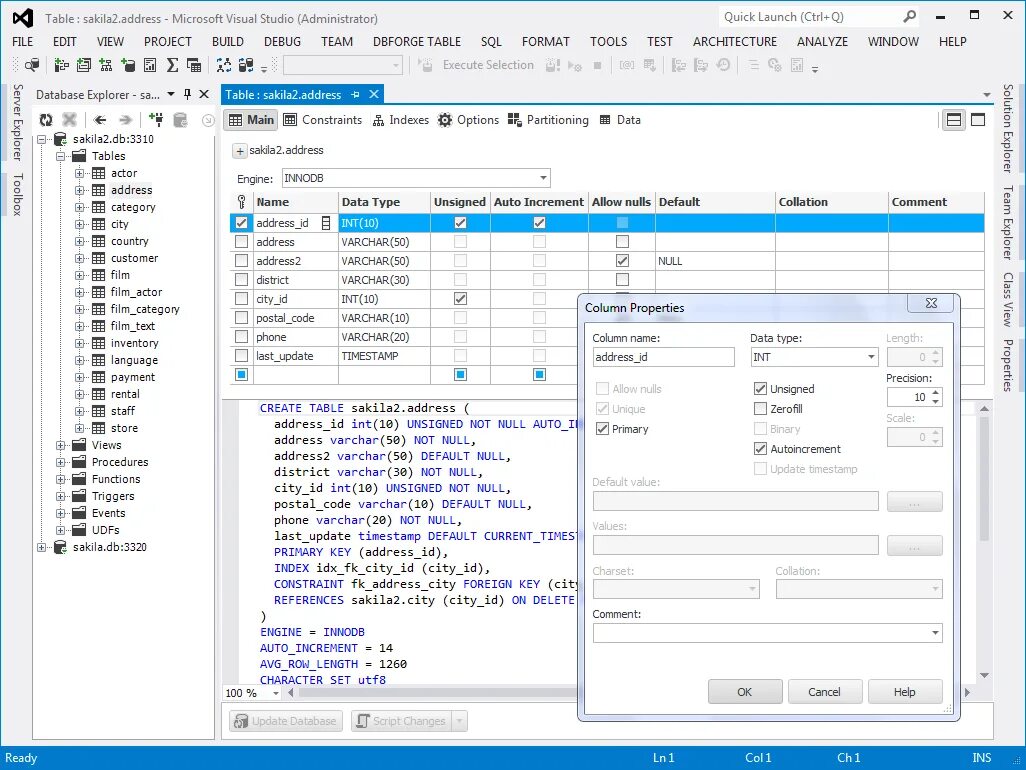Click the single pane layout icon
The height and width of the screenshot is (770, 1026).
[x=978, y=120]
